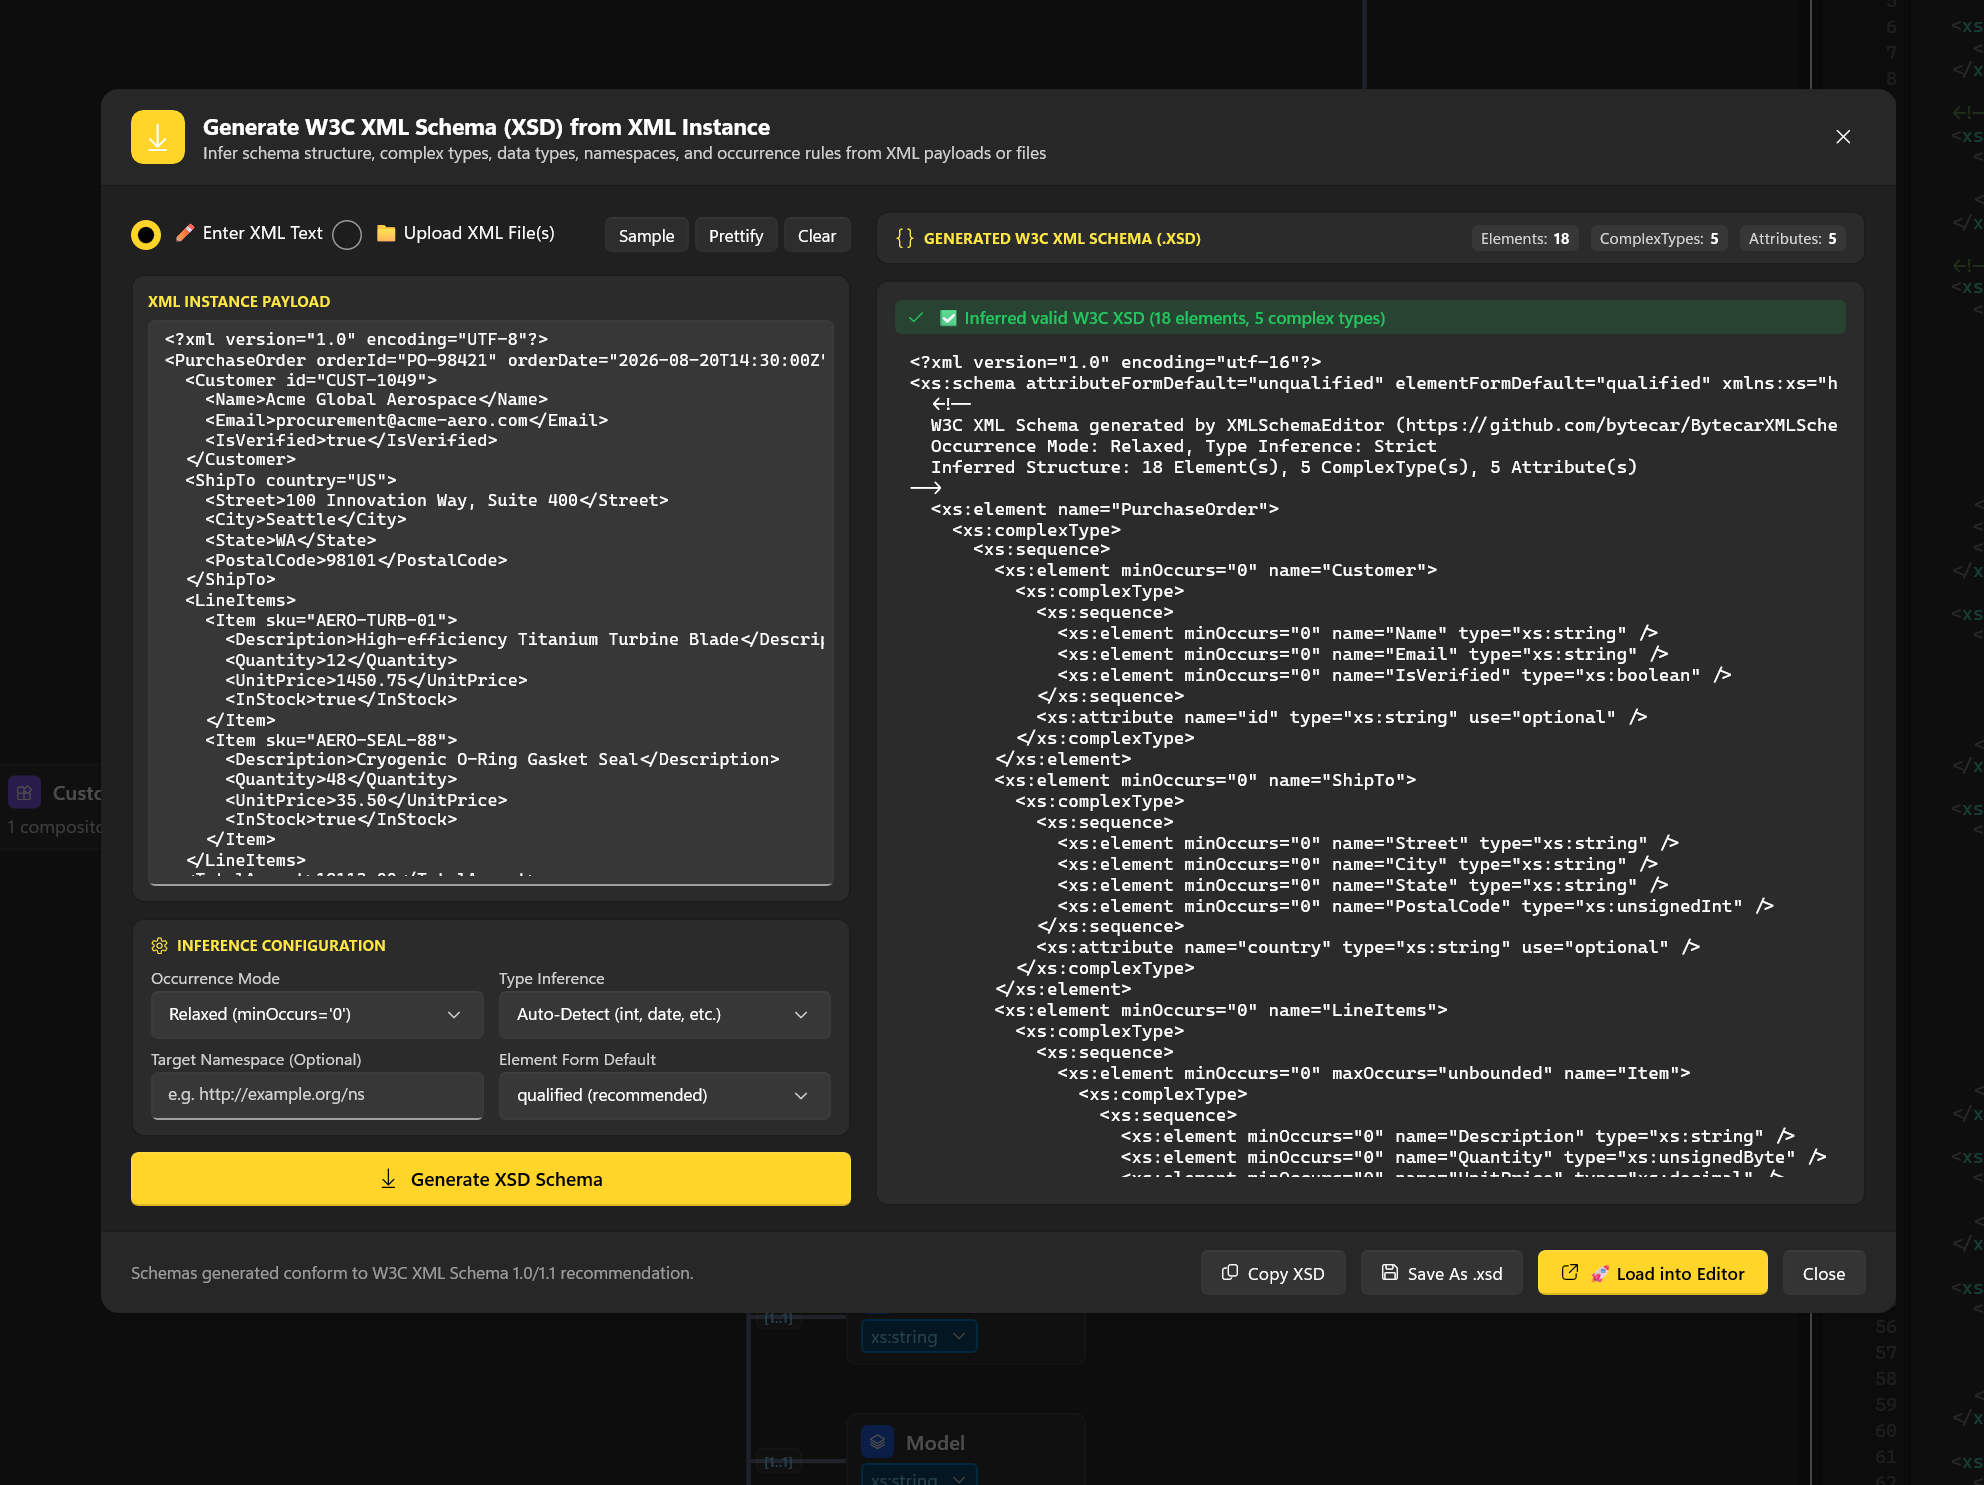The height and width of the screenshot is (1485, 1984).
Task: Click the Target Namespace input field
Action: 317,1095
